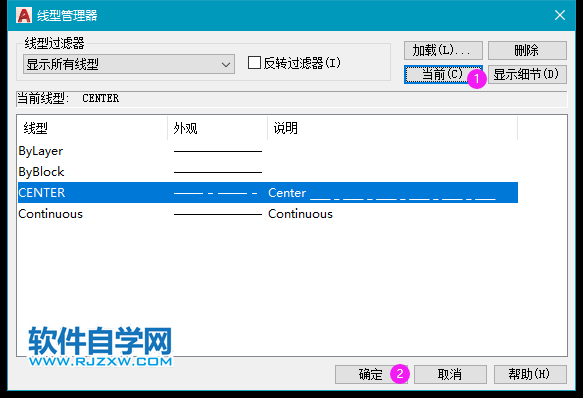
Task: Click the 线型 column header
Action: [x=92, y=128]
